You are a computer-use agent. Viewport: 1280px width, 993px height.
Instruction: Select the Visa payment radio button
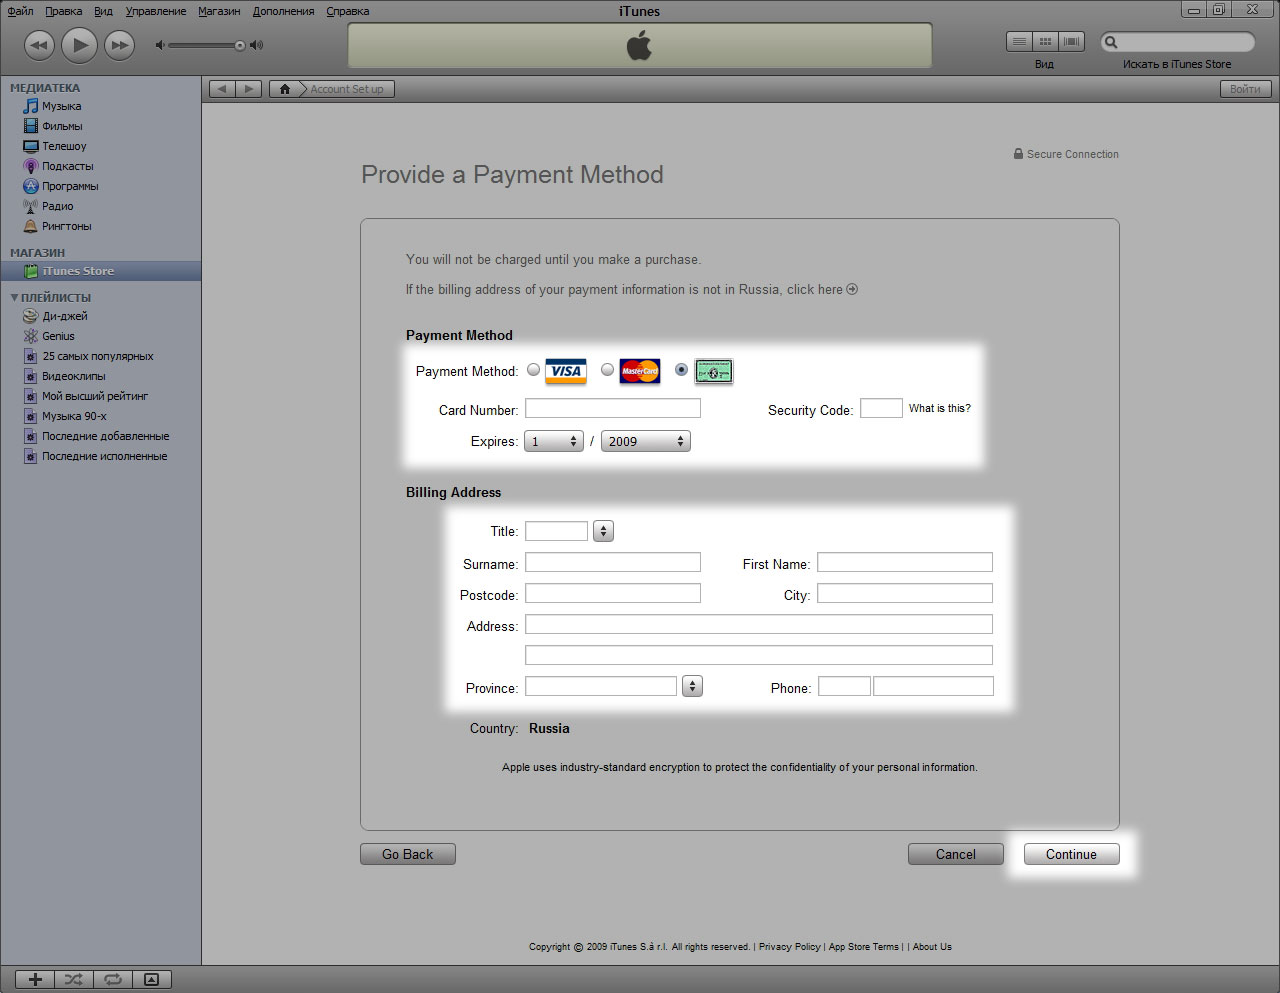[534, 369]
